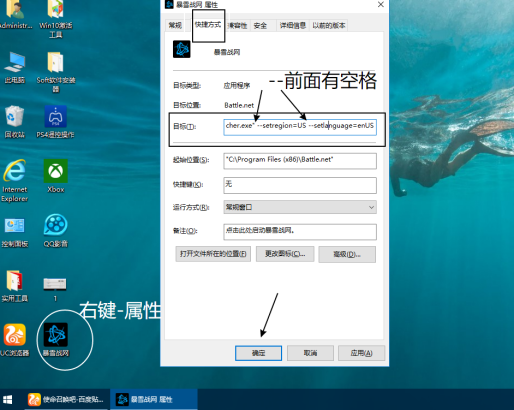The height and width of the screenshot is (410, 514).
Task: Switch to the Security tab
Action: point(260,26)
